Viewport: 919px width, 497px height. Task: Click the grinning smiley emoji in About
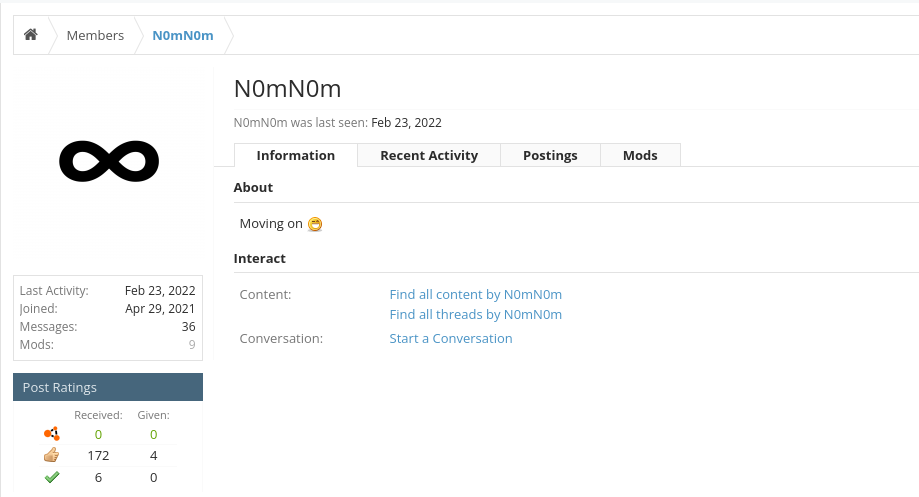315,224
